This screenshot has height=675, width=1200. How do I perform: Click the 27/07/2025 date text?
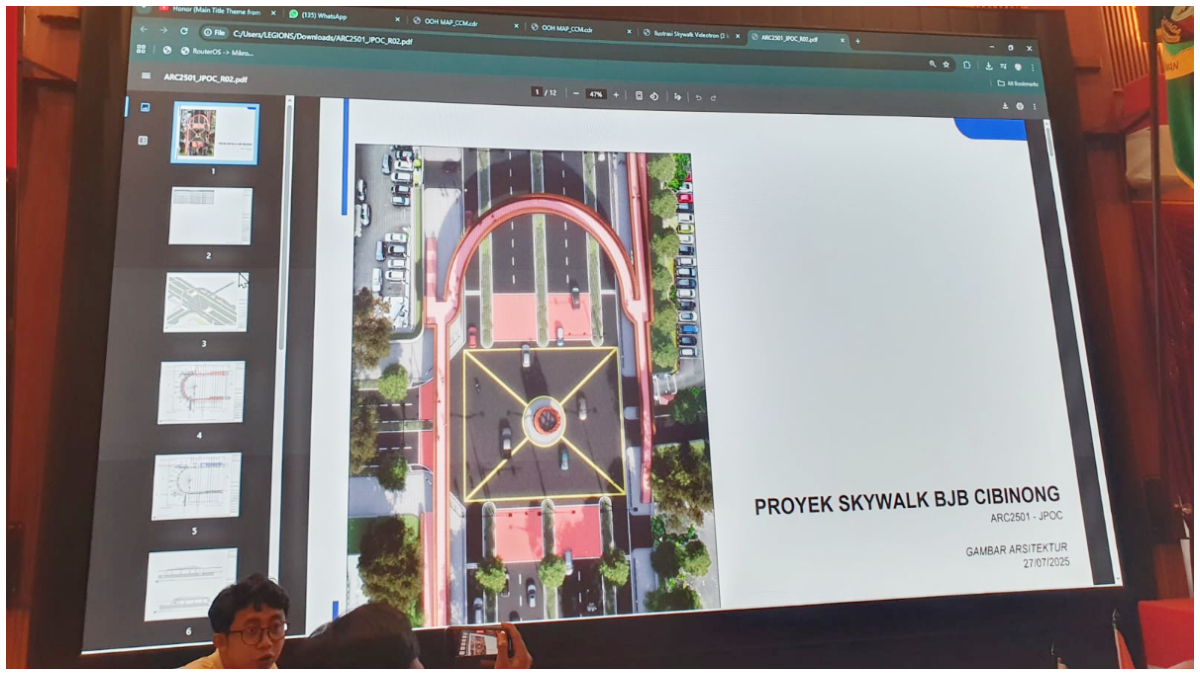click(x=1045, y=564)
